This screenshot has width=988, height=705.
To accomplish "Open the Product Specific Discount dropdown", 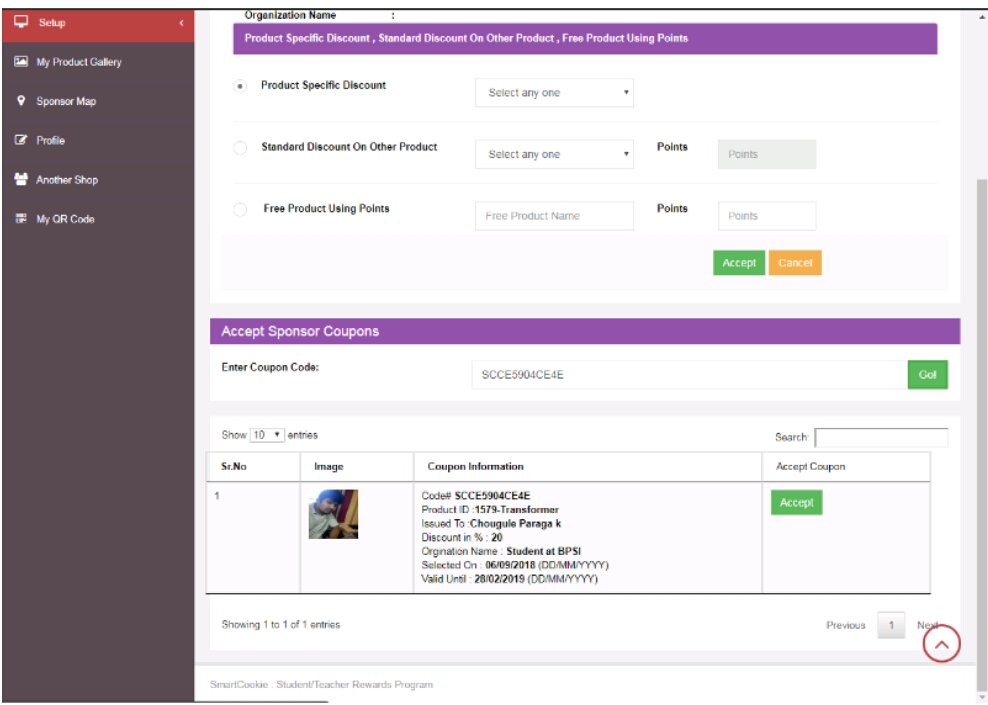I will [554, 93].
